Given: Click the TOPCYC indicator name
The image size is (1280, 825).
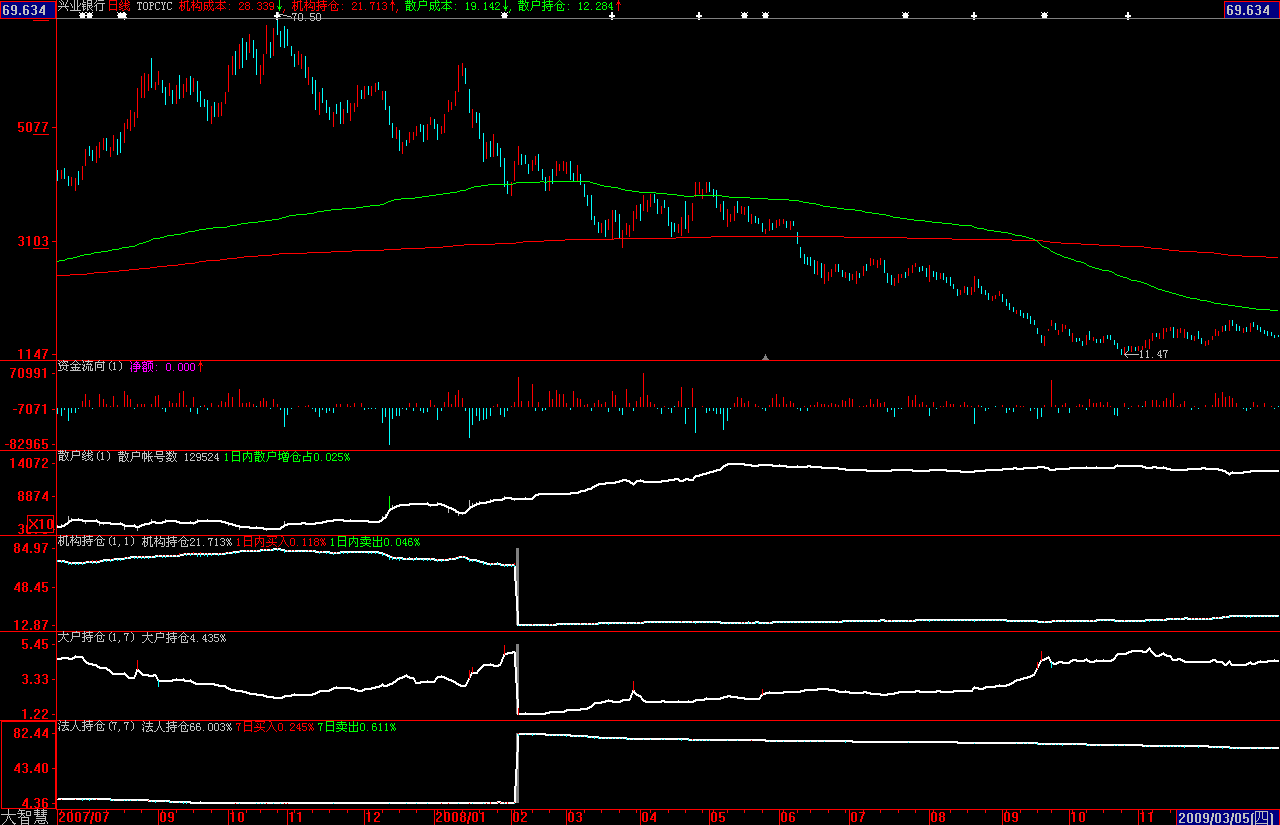Looking at the screenshot, I should click(x=154, y=6).
